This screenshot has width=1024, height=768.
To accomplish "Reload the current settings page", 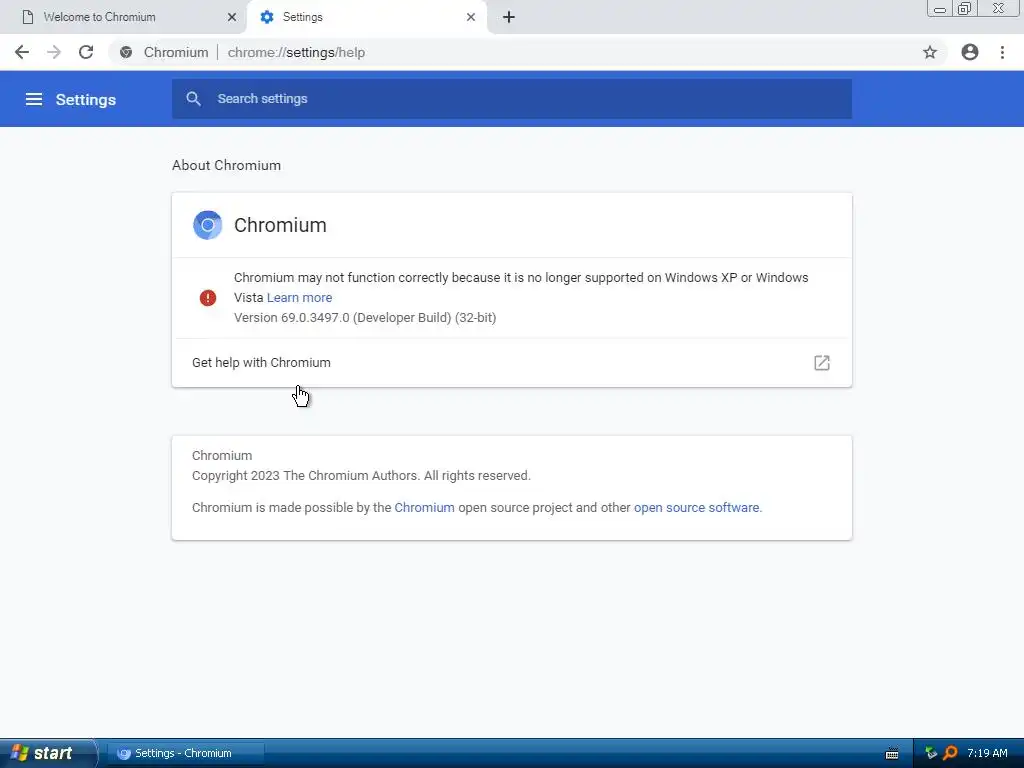I will tap(86, 52).
